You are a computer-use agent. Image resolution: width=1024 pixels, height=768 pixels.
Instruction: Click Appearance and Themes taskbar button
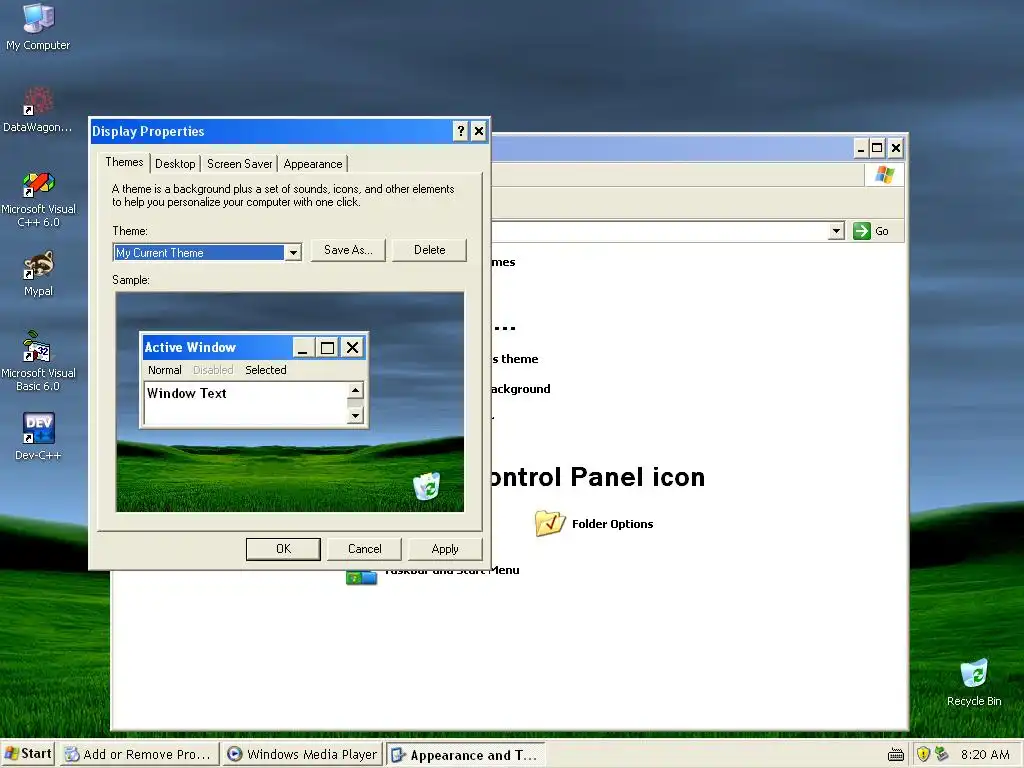(x=464, y=755)
